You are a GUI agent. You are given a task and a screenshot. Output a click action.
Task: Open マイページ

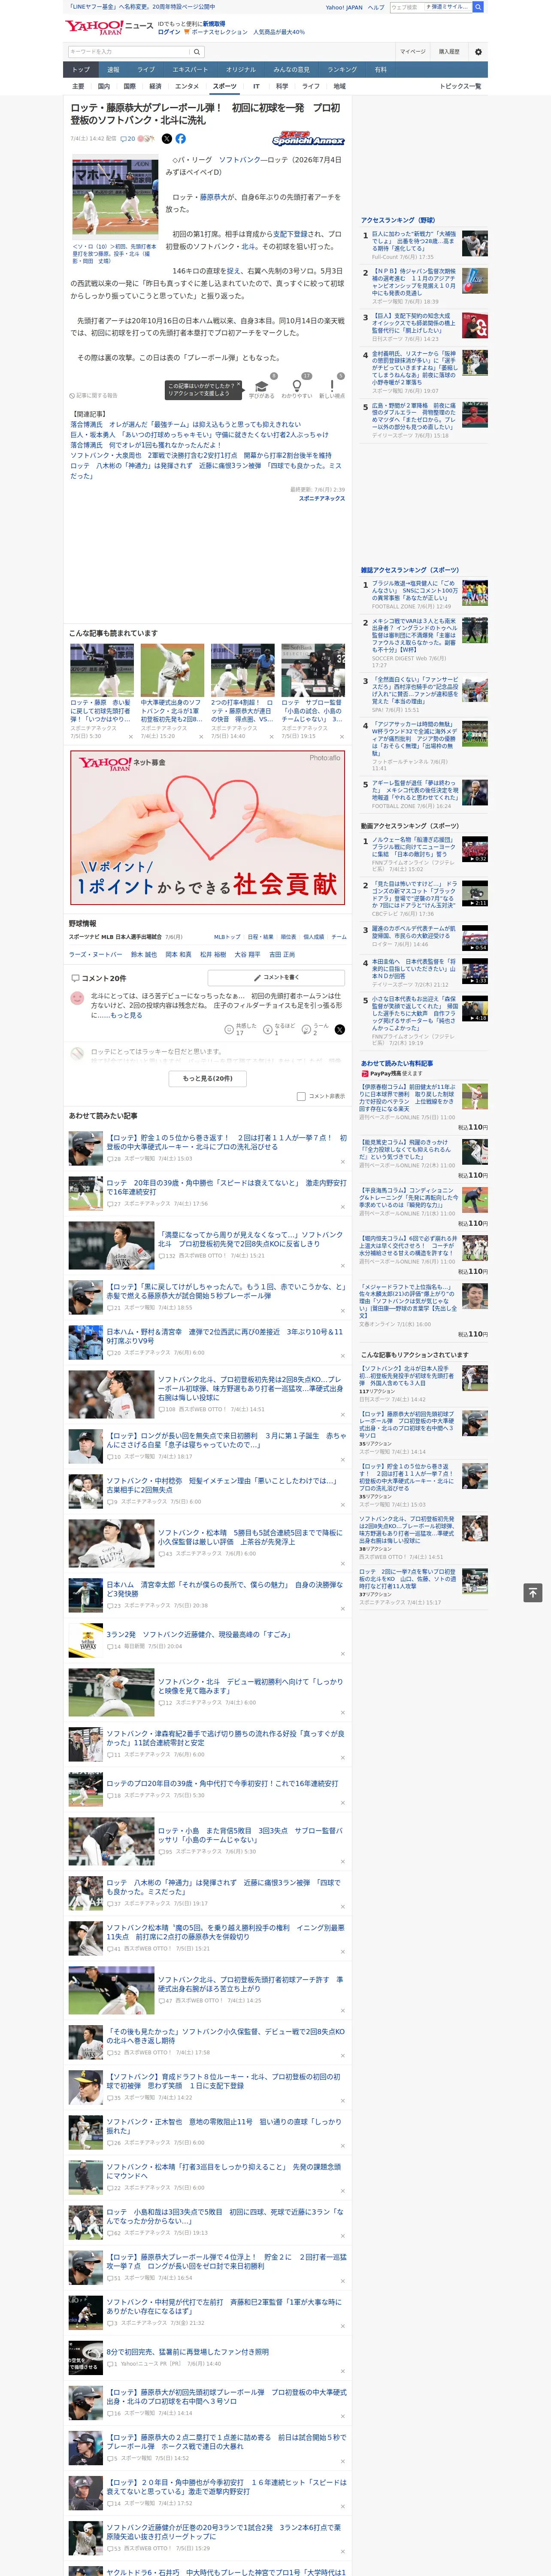[412, 52]
